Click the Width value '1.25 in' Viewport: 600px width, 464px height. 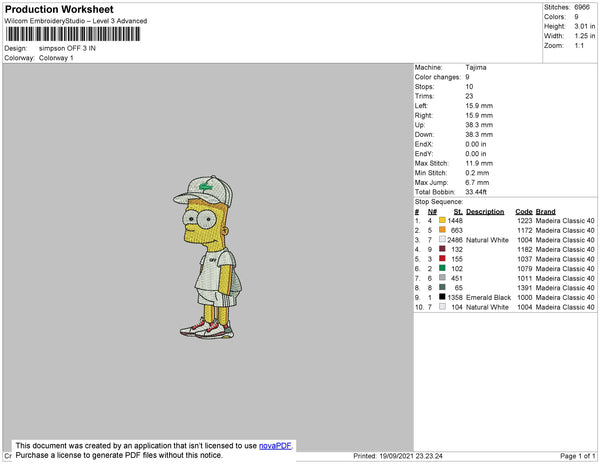pos(585,36)
